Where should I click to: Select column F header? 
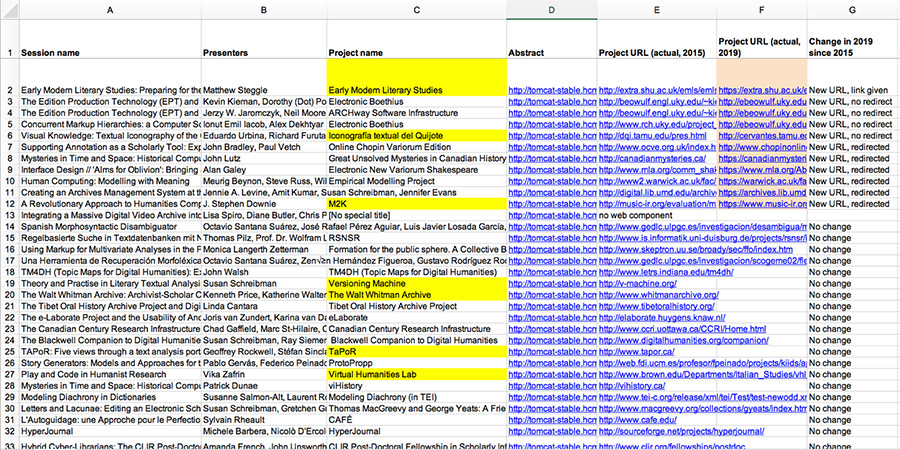[762, 10]
